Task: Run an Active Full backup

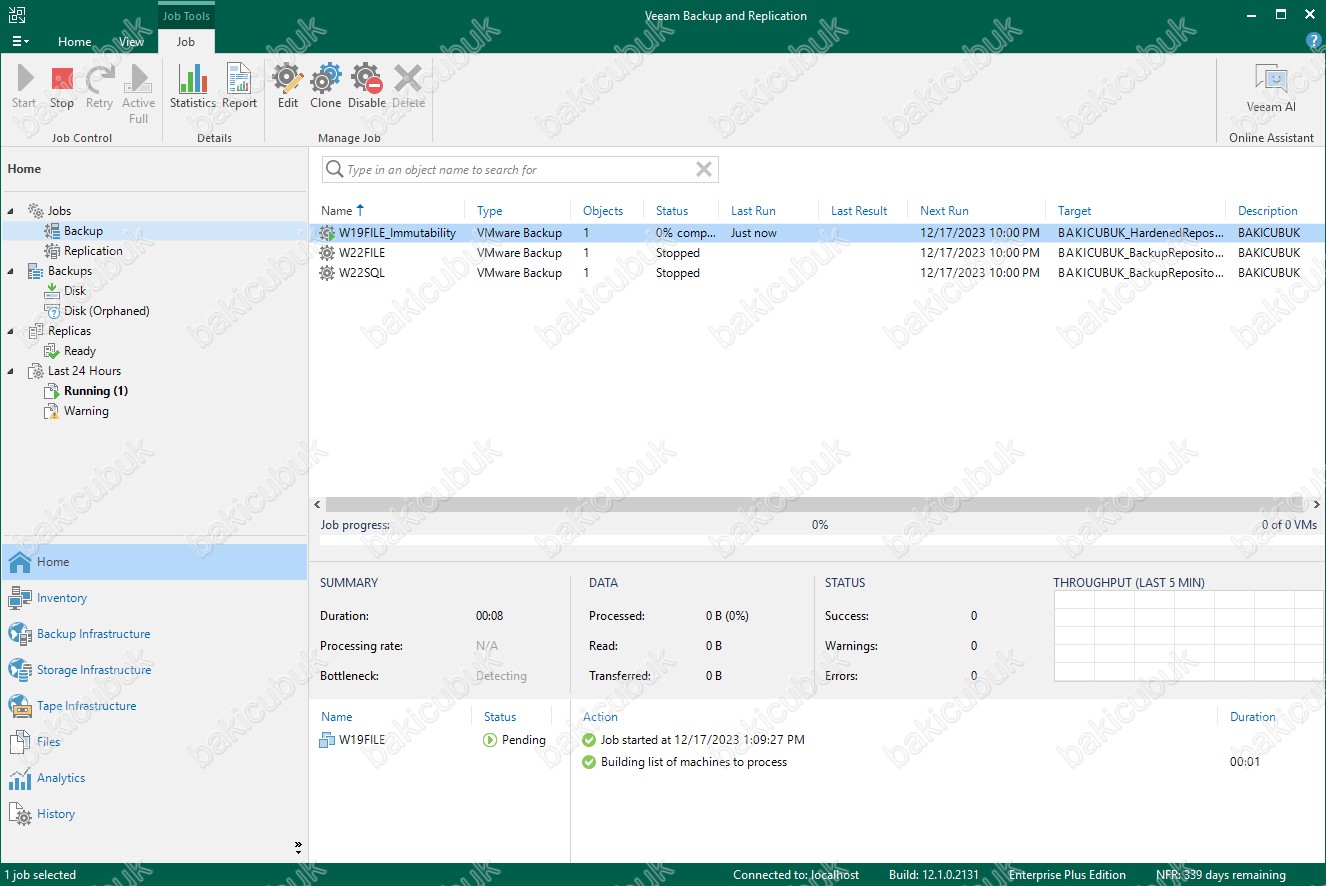Action: click(x=138, y=93)
